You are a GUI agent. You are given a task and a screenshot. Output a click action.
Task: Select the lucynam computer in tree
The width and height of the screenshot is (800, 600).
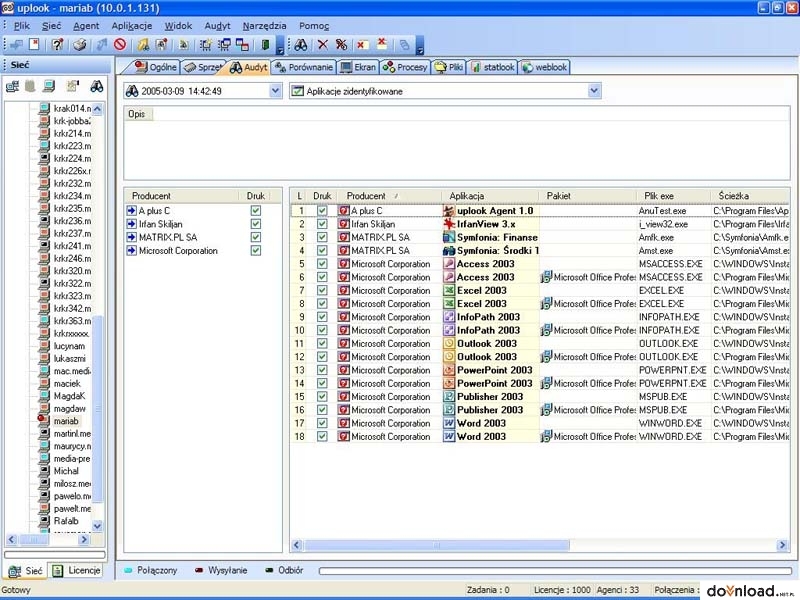coord(69,346)
